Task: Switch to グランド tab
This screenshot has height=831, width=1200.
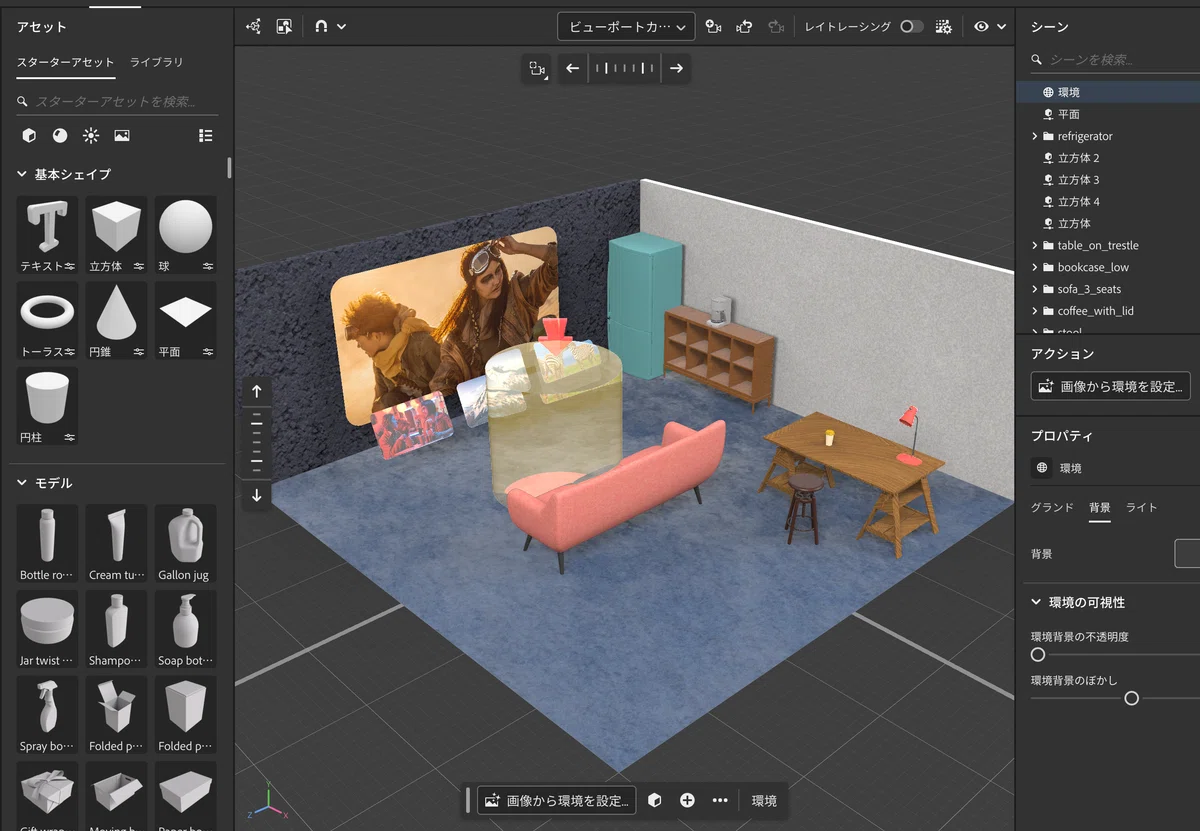Action: [1052, 508]
